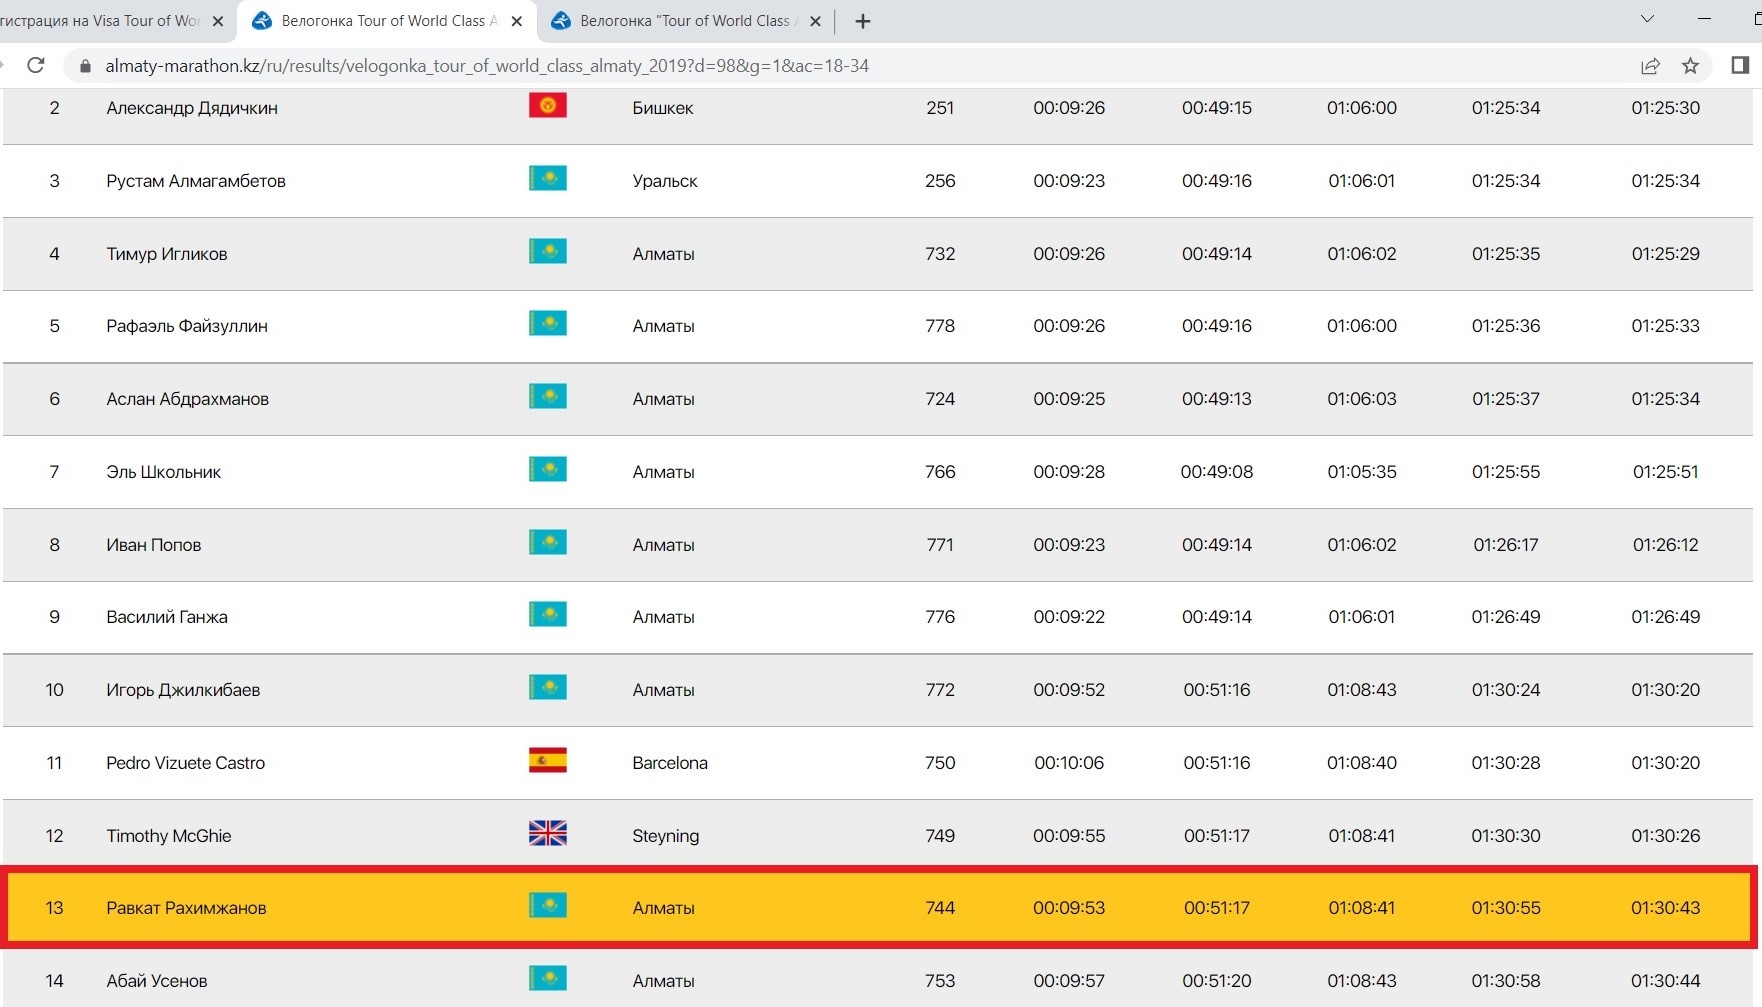Click the Kyrgyzstan flag beside Бишкек
1762x1007 pixels.
pyautogui.click(x=547, y=105)
